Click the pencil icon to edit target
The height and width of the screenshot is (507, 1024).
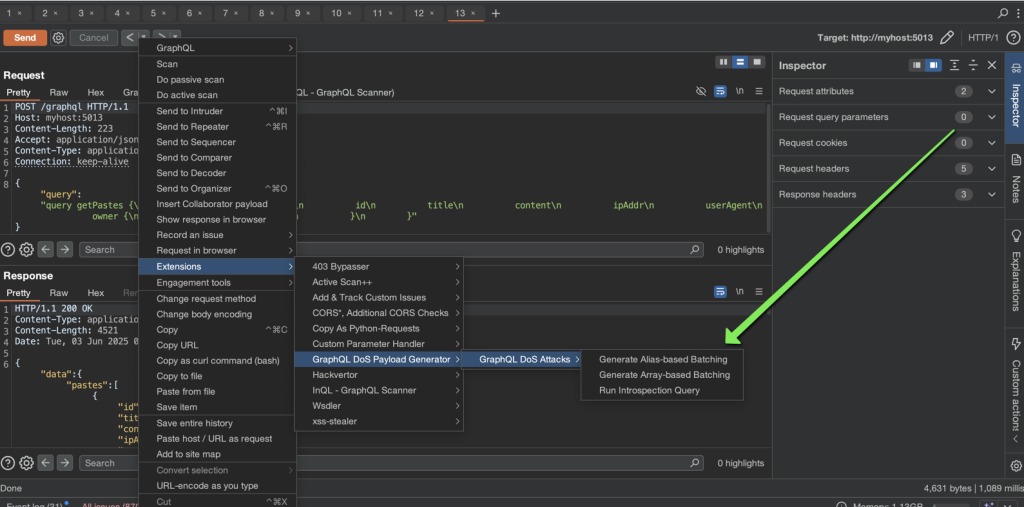(947, 38)
